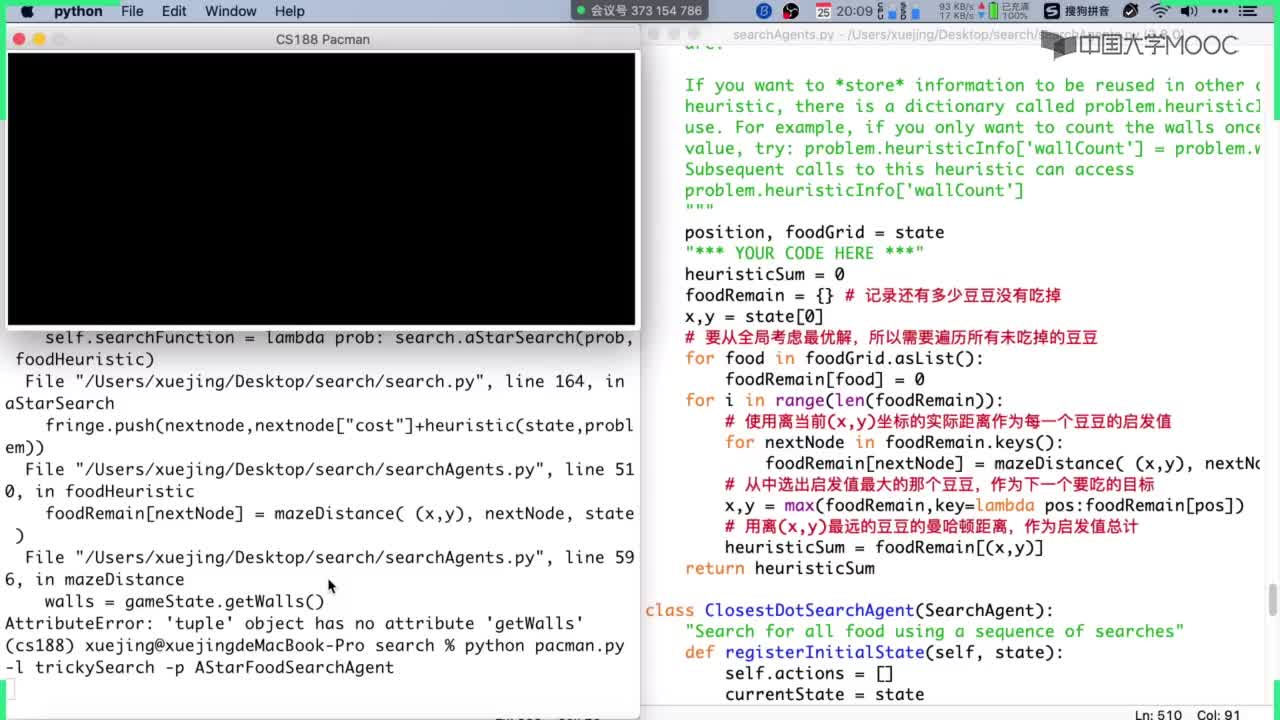Viewport: 1280px width, 720px height.
Task: Click the editor's vertical scrollbar thumb
Action: pos(1272,600)
